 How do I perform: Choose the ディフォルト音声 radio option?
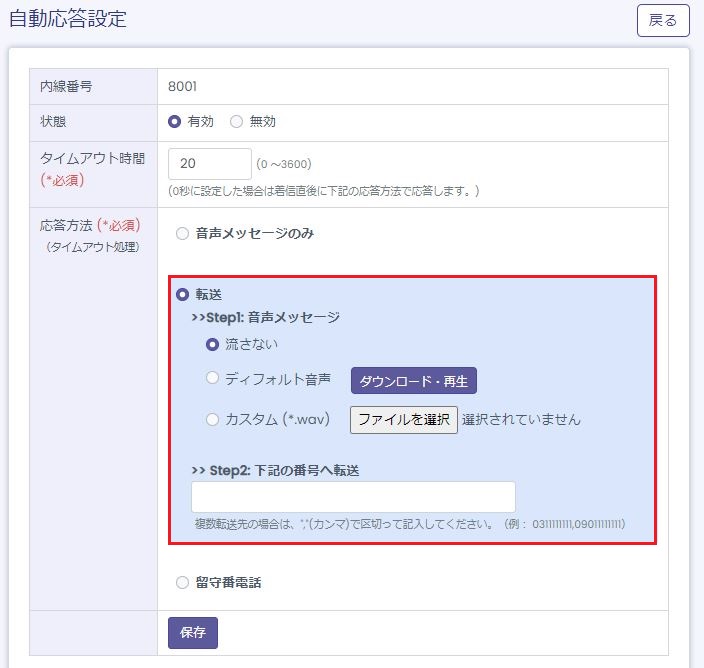(212, 379)
